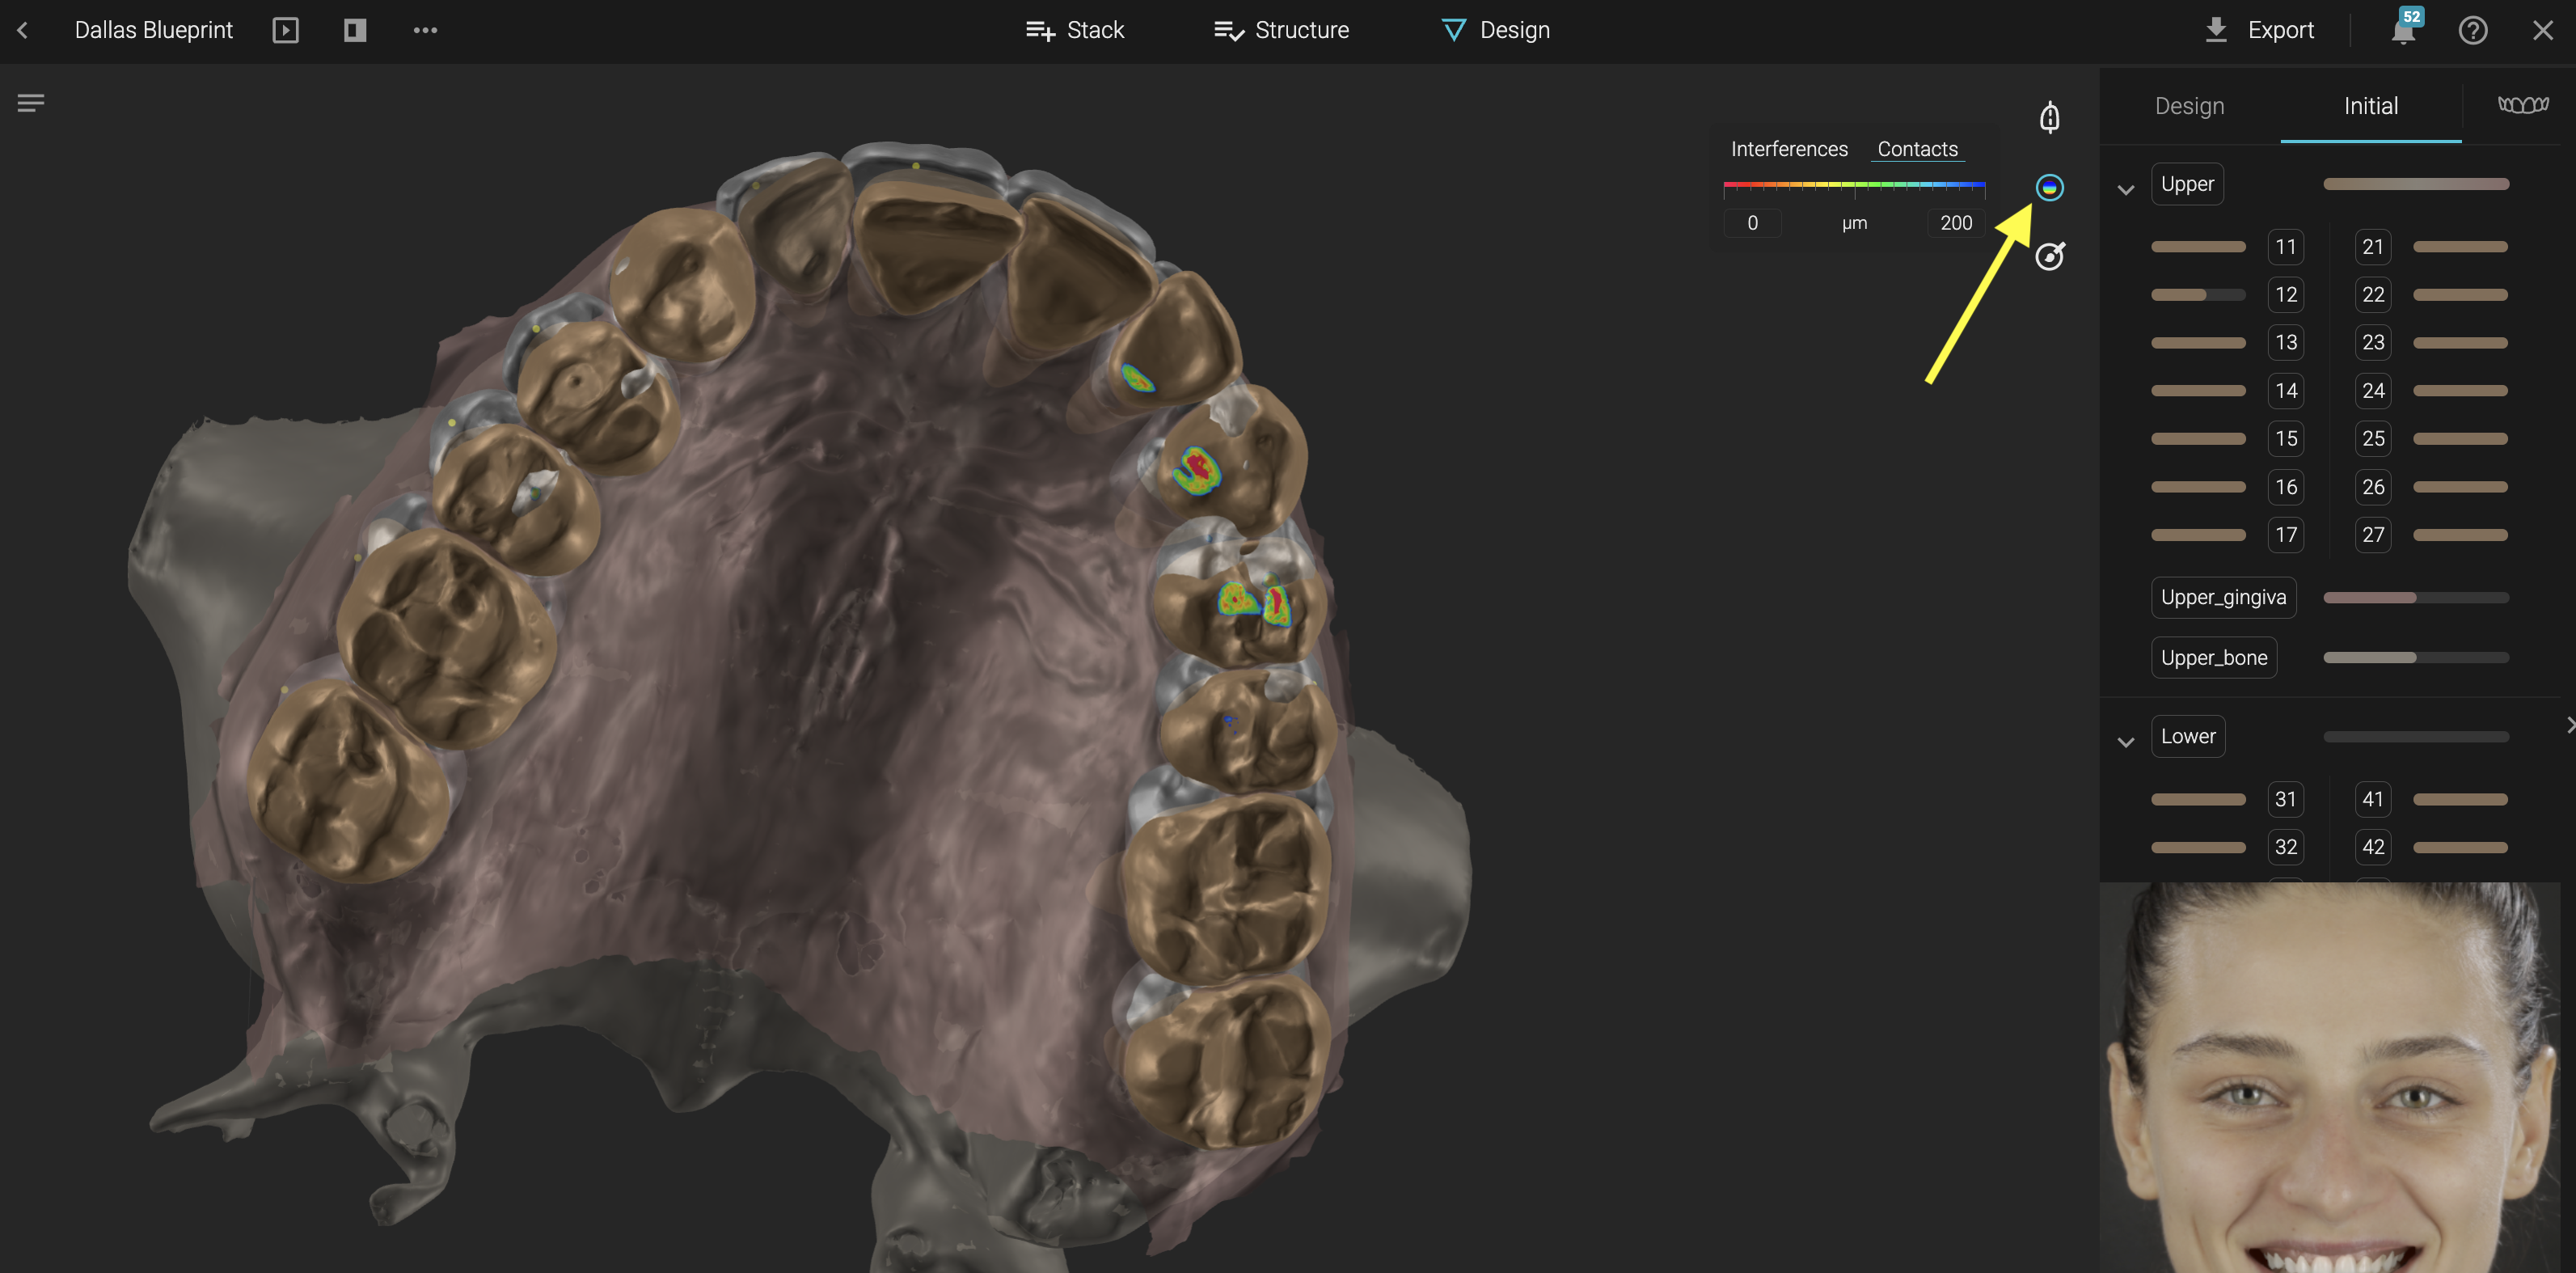Open the help question mark icon
This screenshot has height=1273, width=2576.
coord(2472,30)
